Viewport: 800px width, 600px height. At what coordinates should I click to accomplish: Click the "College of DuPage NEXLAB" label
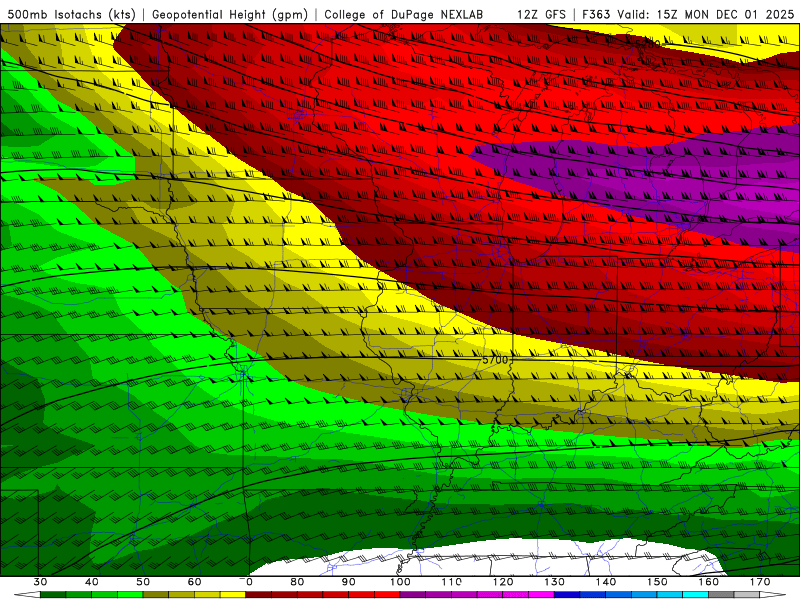pyautogui.click(x=404, y=15)
